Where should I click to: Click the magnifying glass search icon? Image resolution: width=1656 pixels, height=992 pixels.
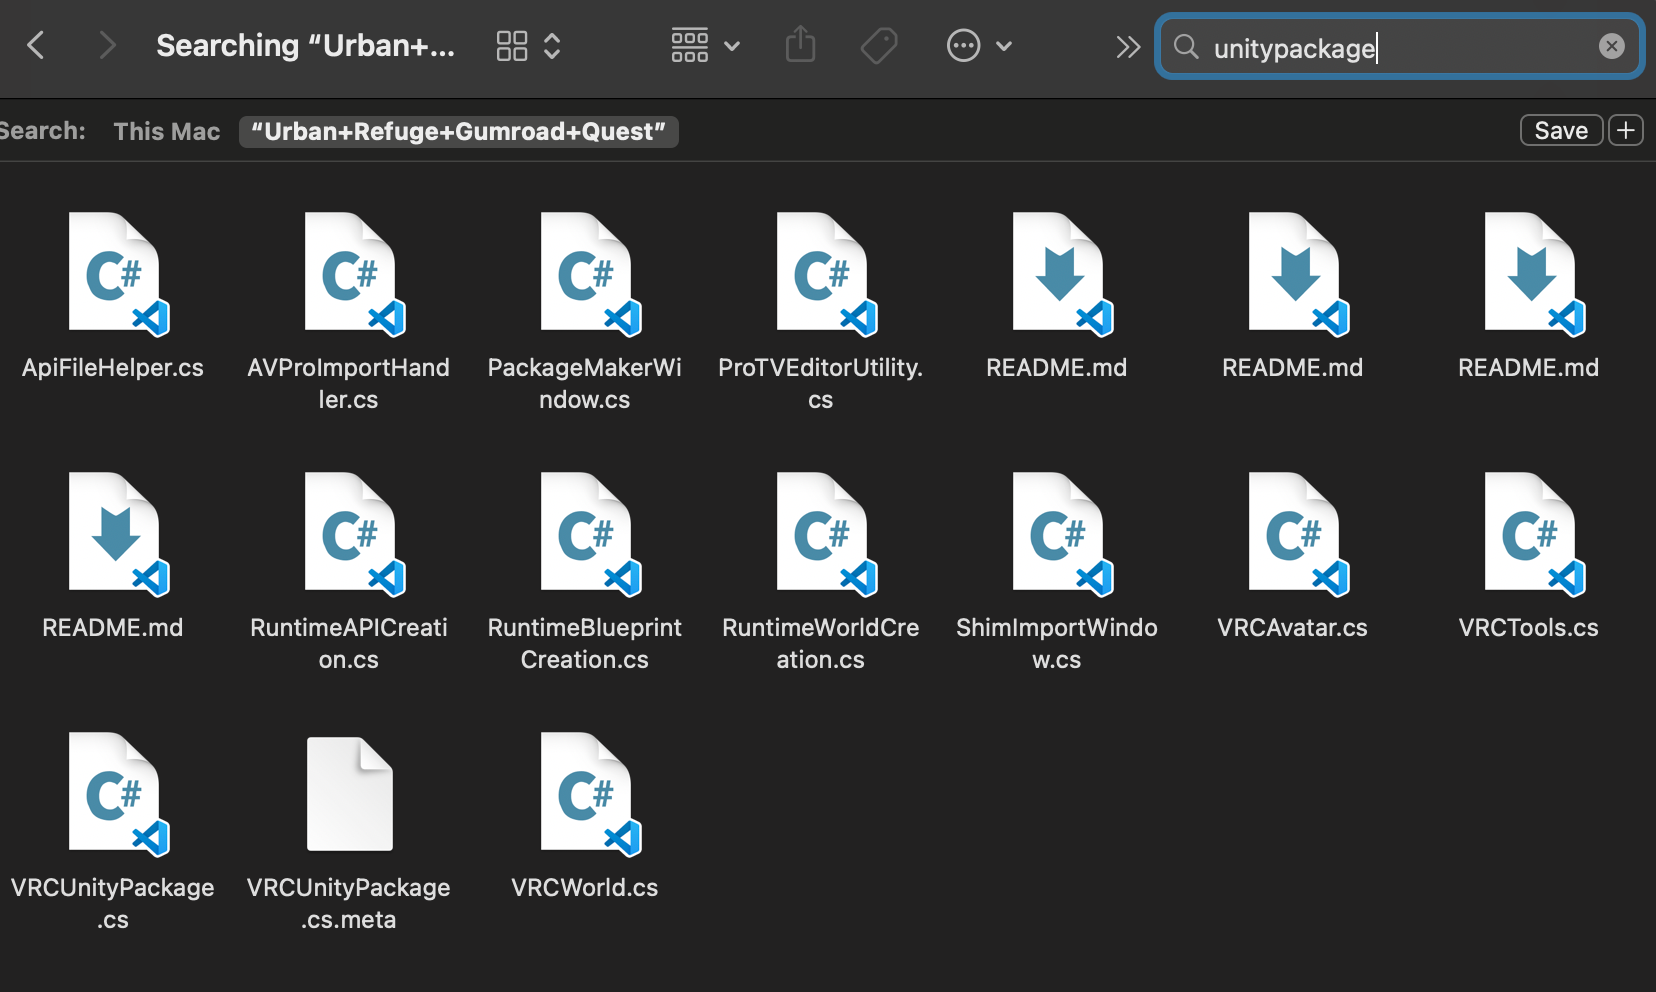[1186, 46]
